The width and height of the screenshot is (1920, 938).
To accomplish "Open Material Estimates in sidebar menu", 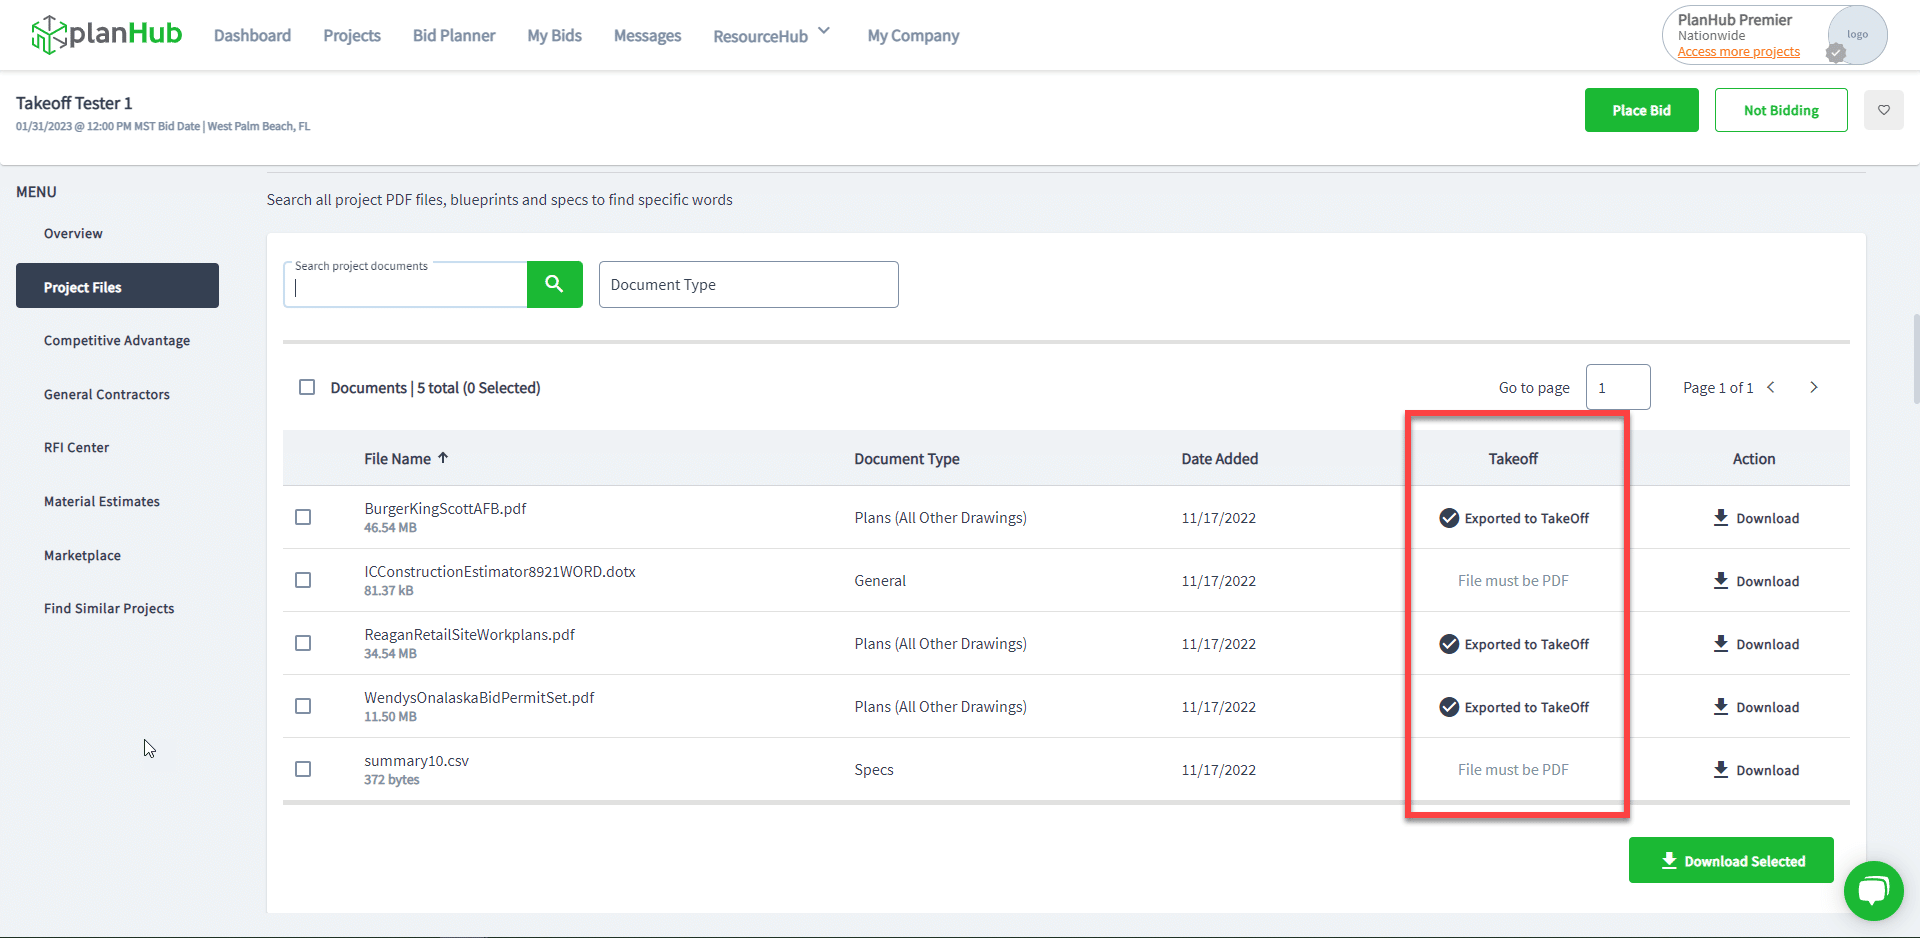I will 102,502.
